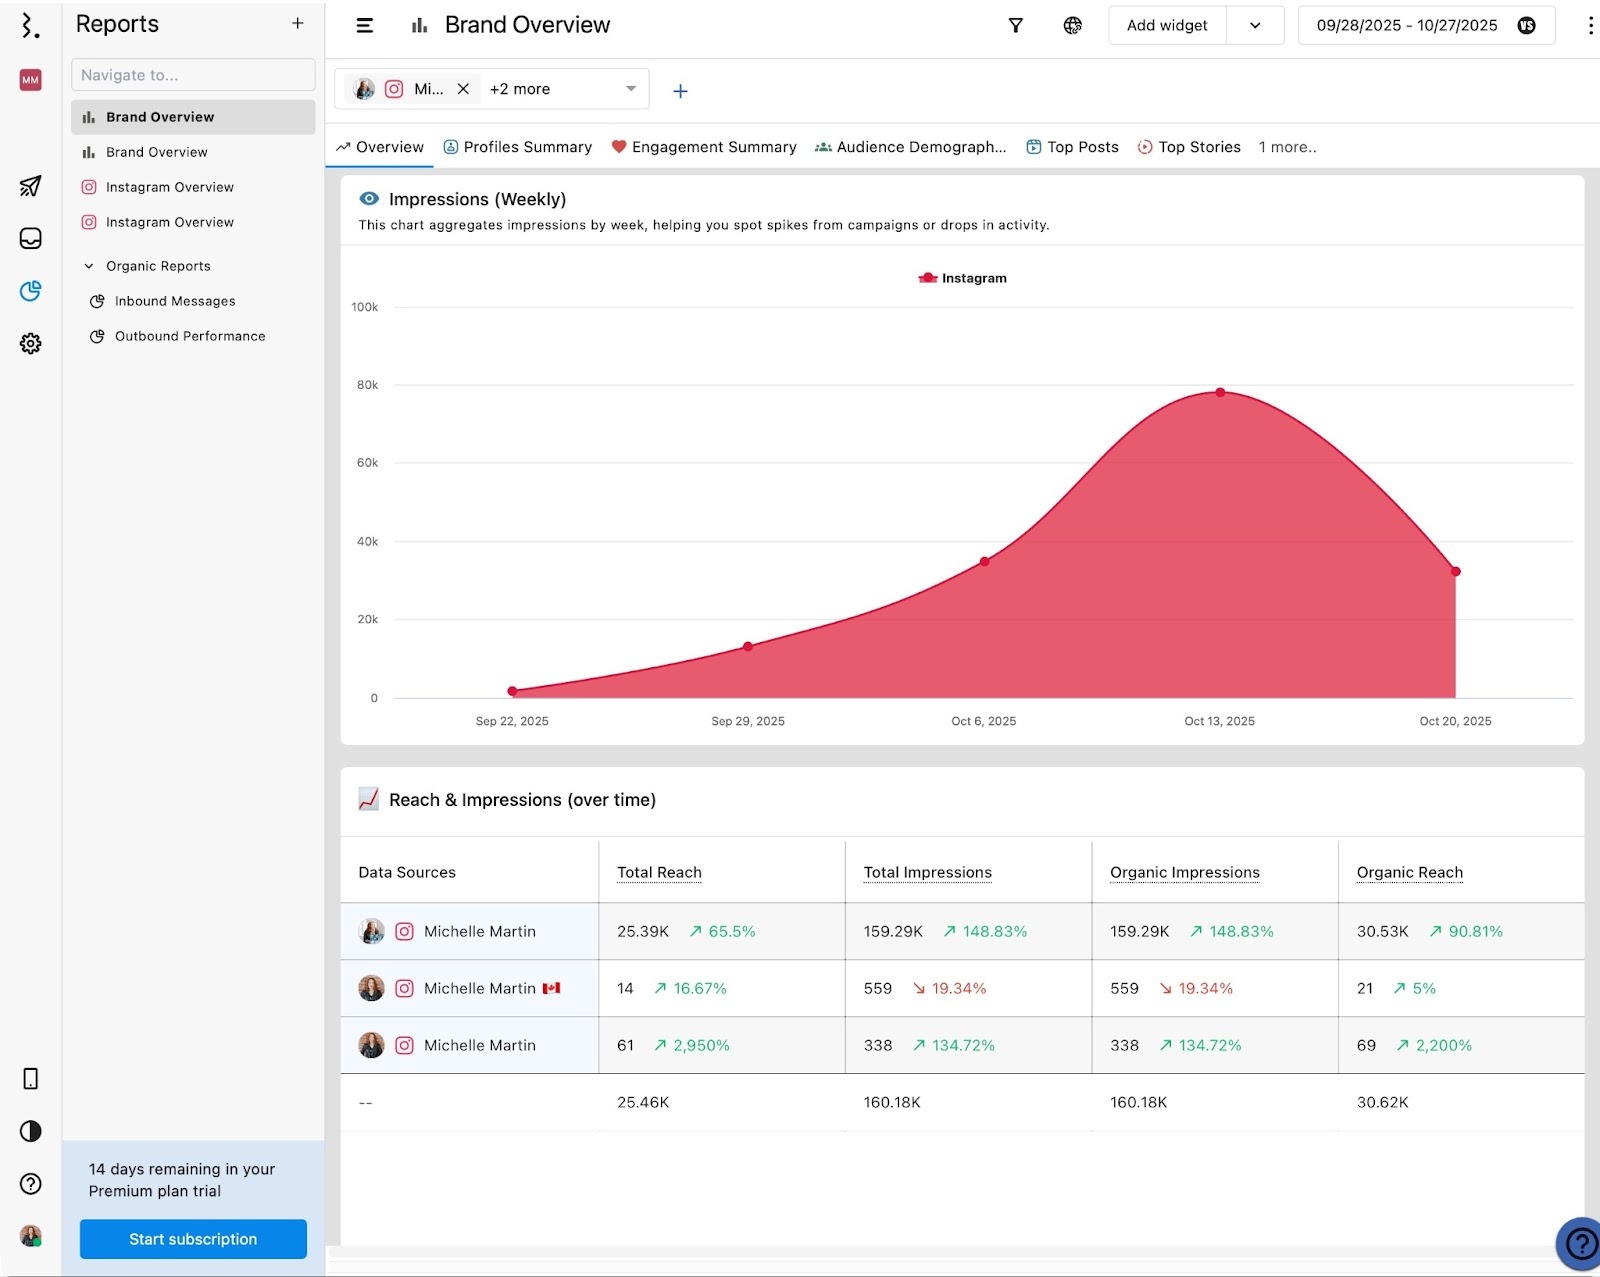This screenshot has height=1277, width=1600.
Task: Click the globe timezone icon in the toolbar
Action: pos(1072,26)
